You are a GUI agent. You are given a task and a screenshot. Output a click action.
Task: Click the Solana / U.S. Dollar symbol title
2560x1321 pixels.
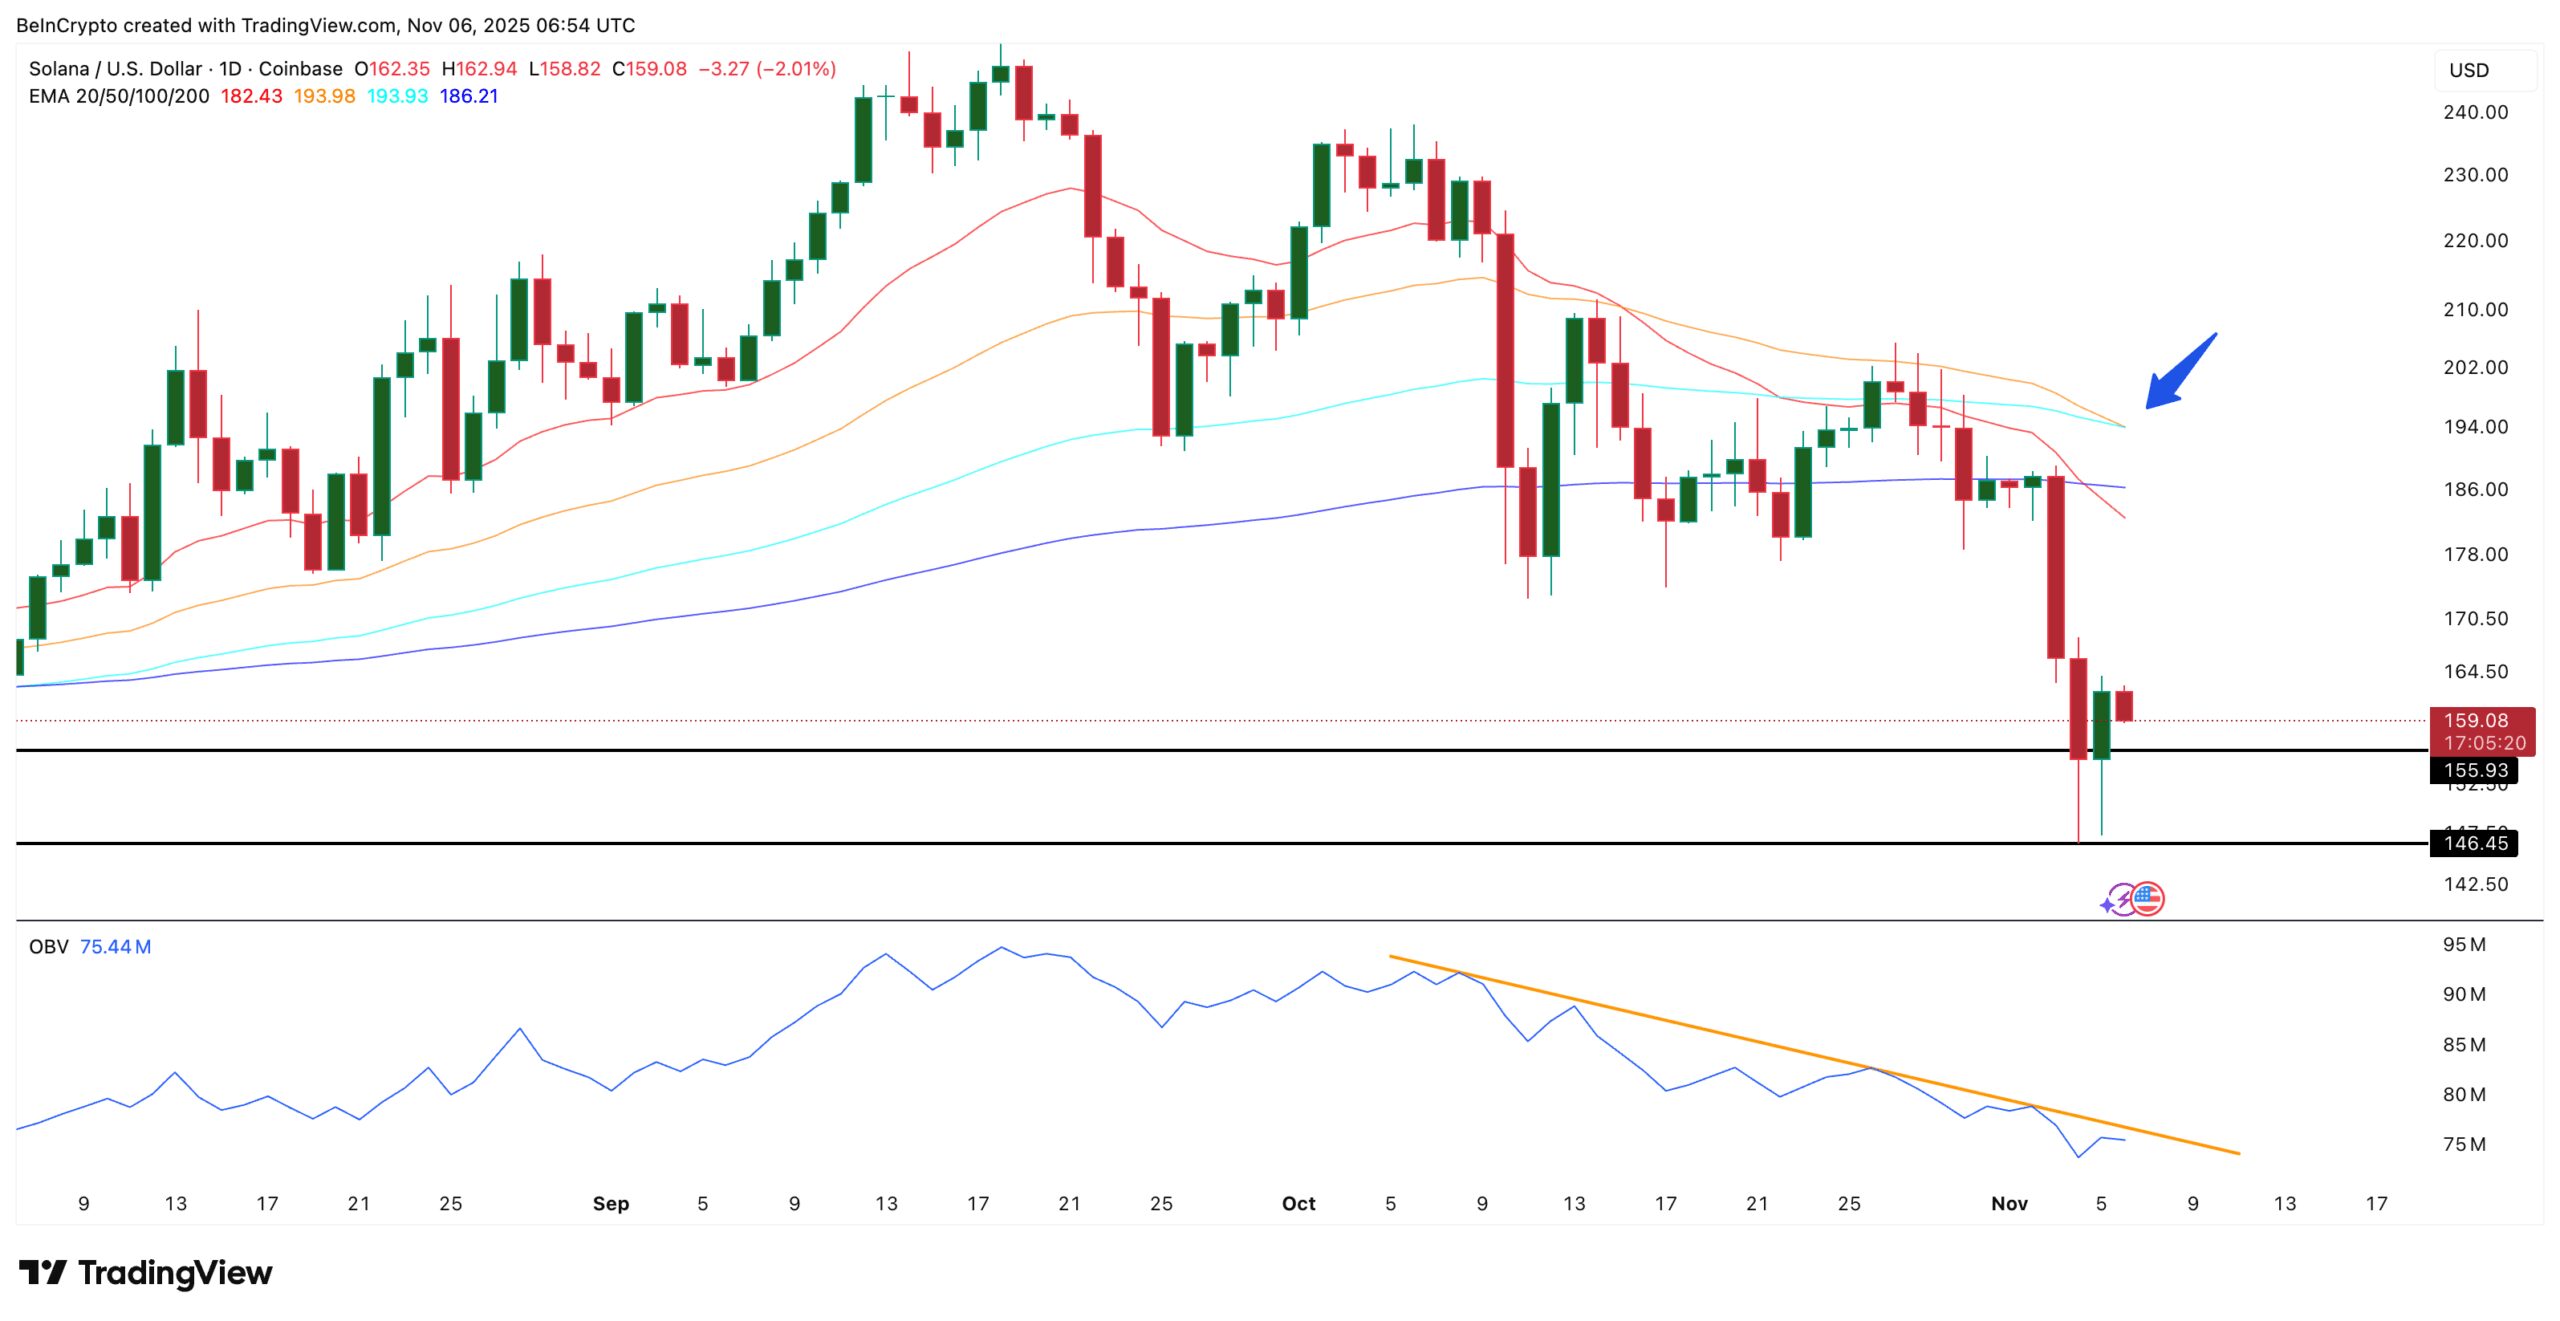coord(115,69)
